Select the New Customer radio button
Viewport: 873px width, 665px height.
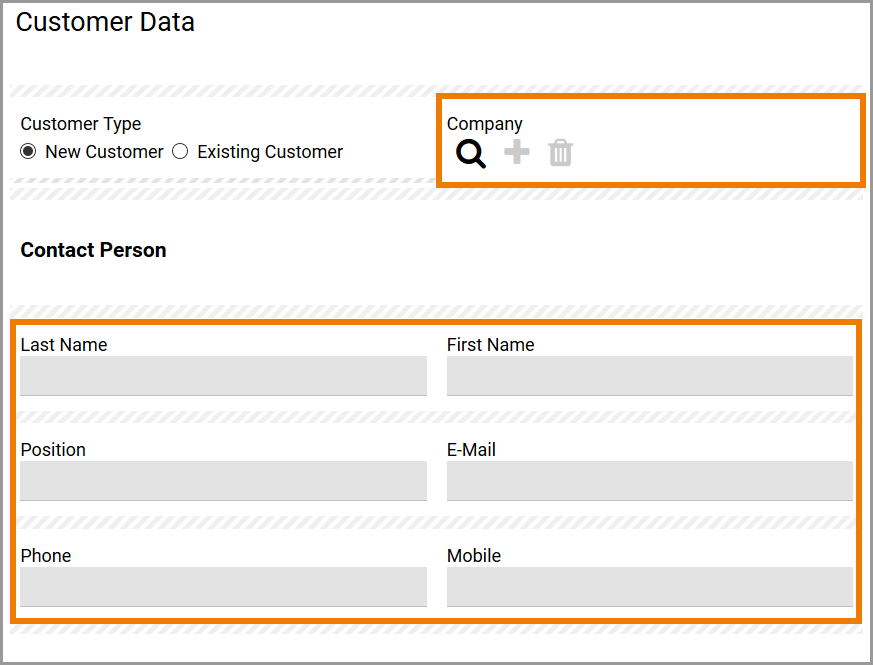point(28,151)
